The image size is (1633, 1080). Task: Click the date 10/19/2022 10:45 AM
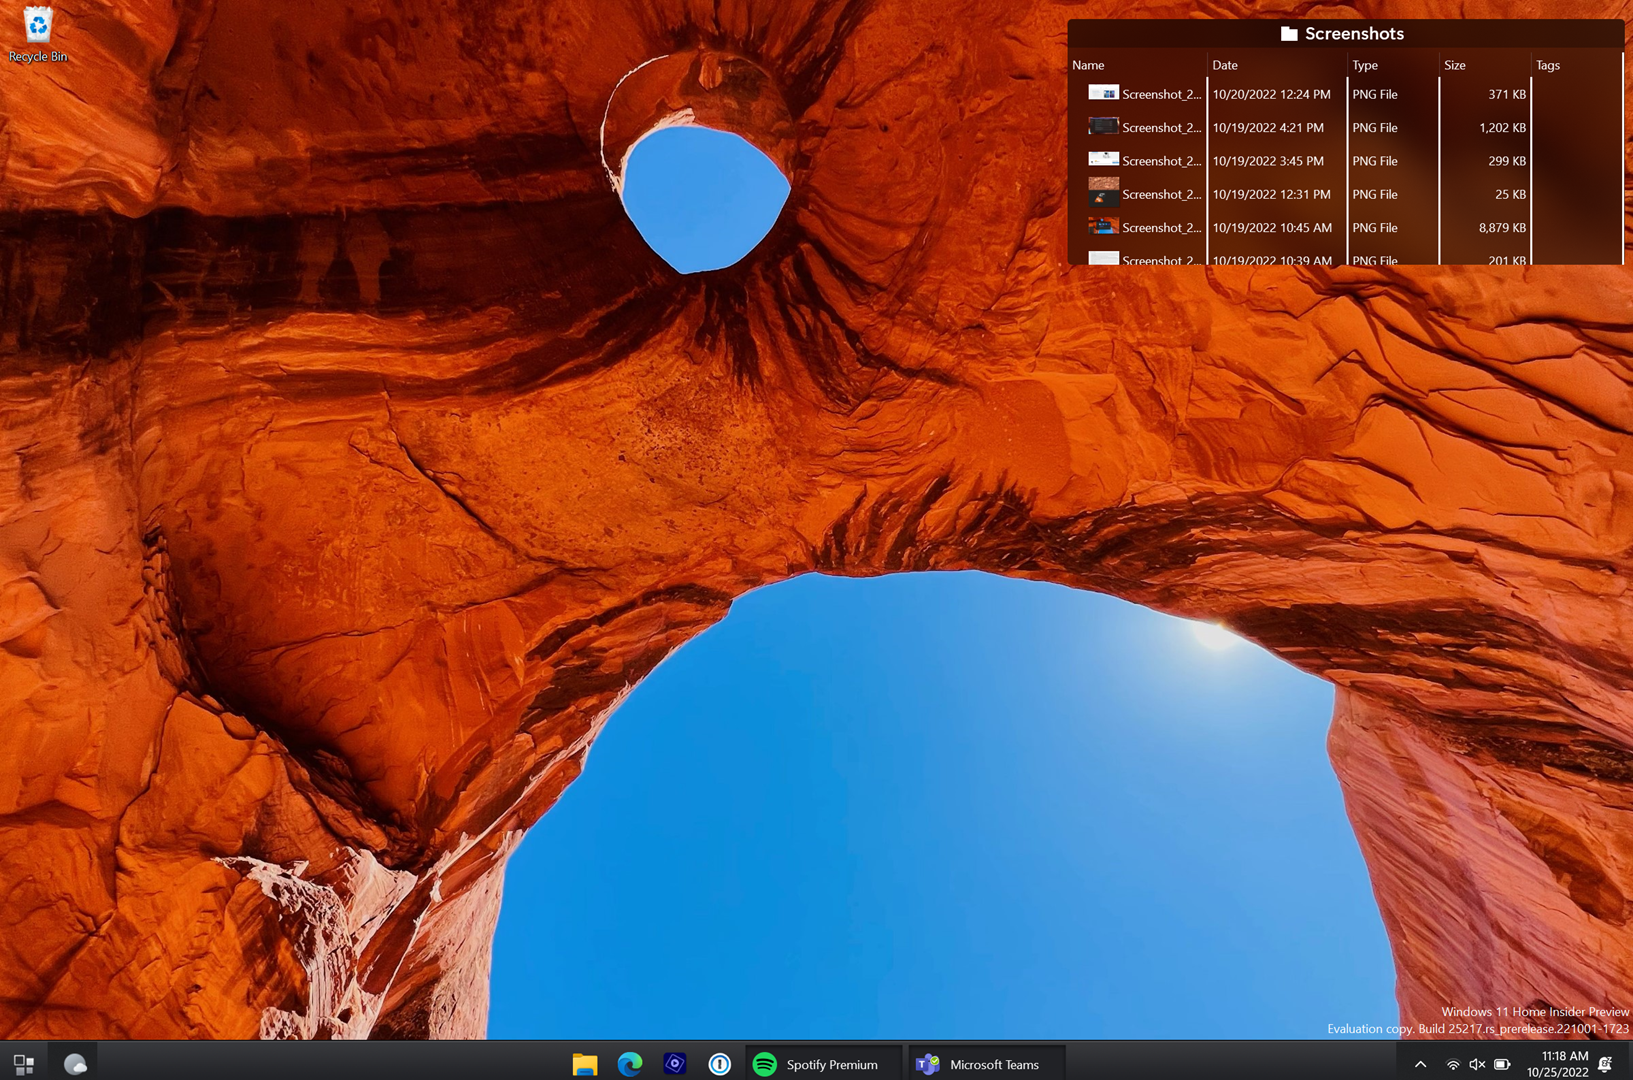(x=1272, y=228)
